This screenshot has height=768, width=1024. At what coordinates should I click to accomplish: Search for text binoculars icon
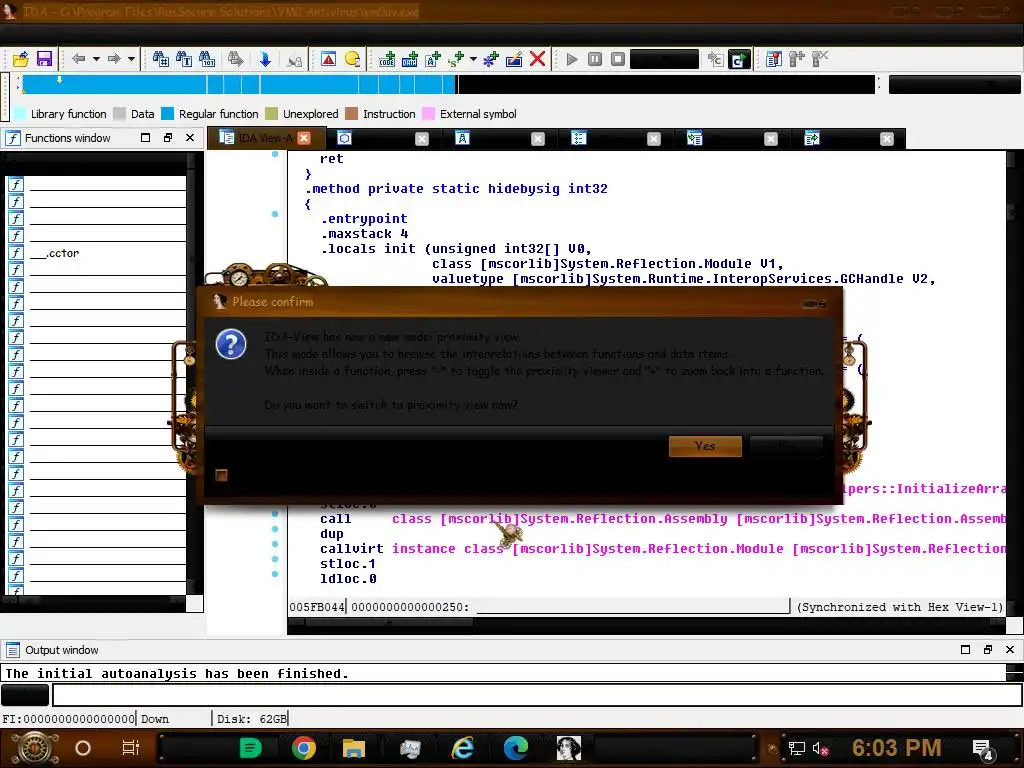click(x=184, y=59)
